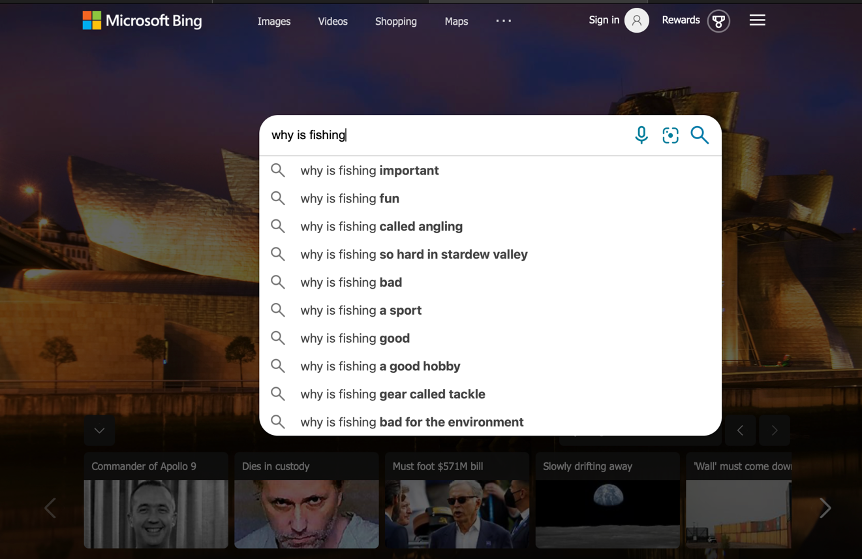
Task: Expand the more options ellipsis menu
Action: pyautogui.click(x=504, y=21)
